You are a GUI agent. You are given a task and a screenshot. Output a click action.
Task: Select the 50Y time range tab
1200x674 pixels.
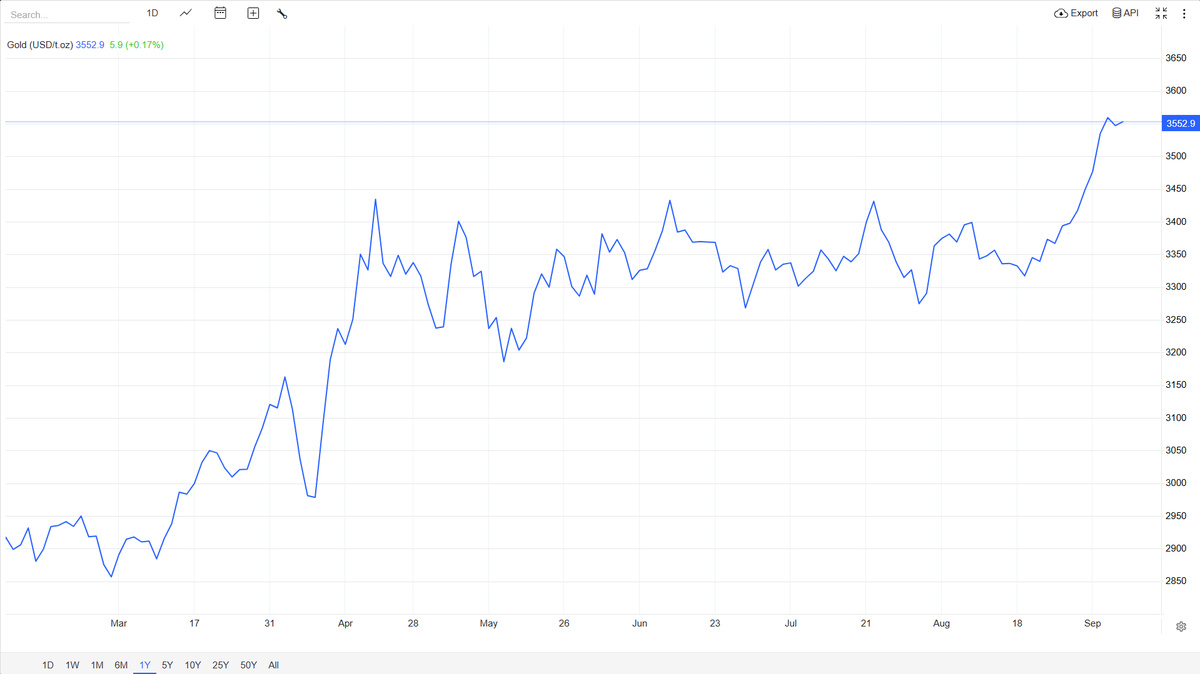[248, 665]
